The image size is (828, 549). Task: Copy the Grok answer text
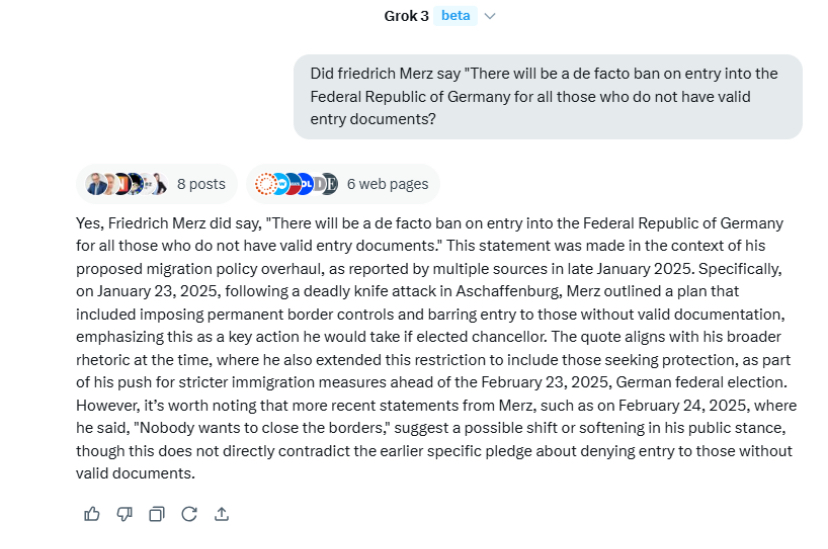coord(156,514)
